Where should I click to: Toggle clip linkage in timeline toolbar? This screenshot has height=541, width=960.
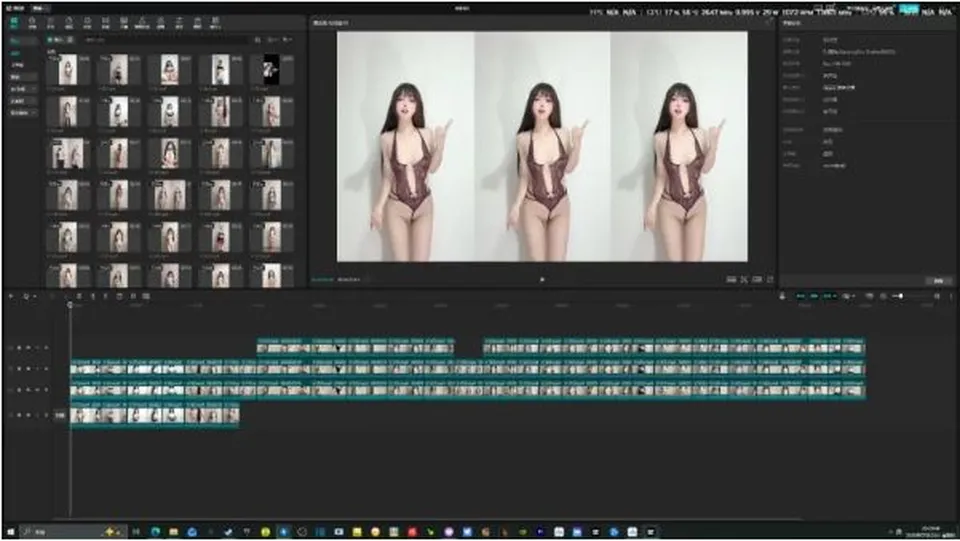829,296
